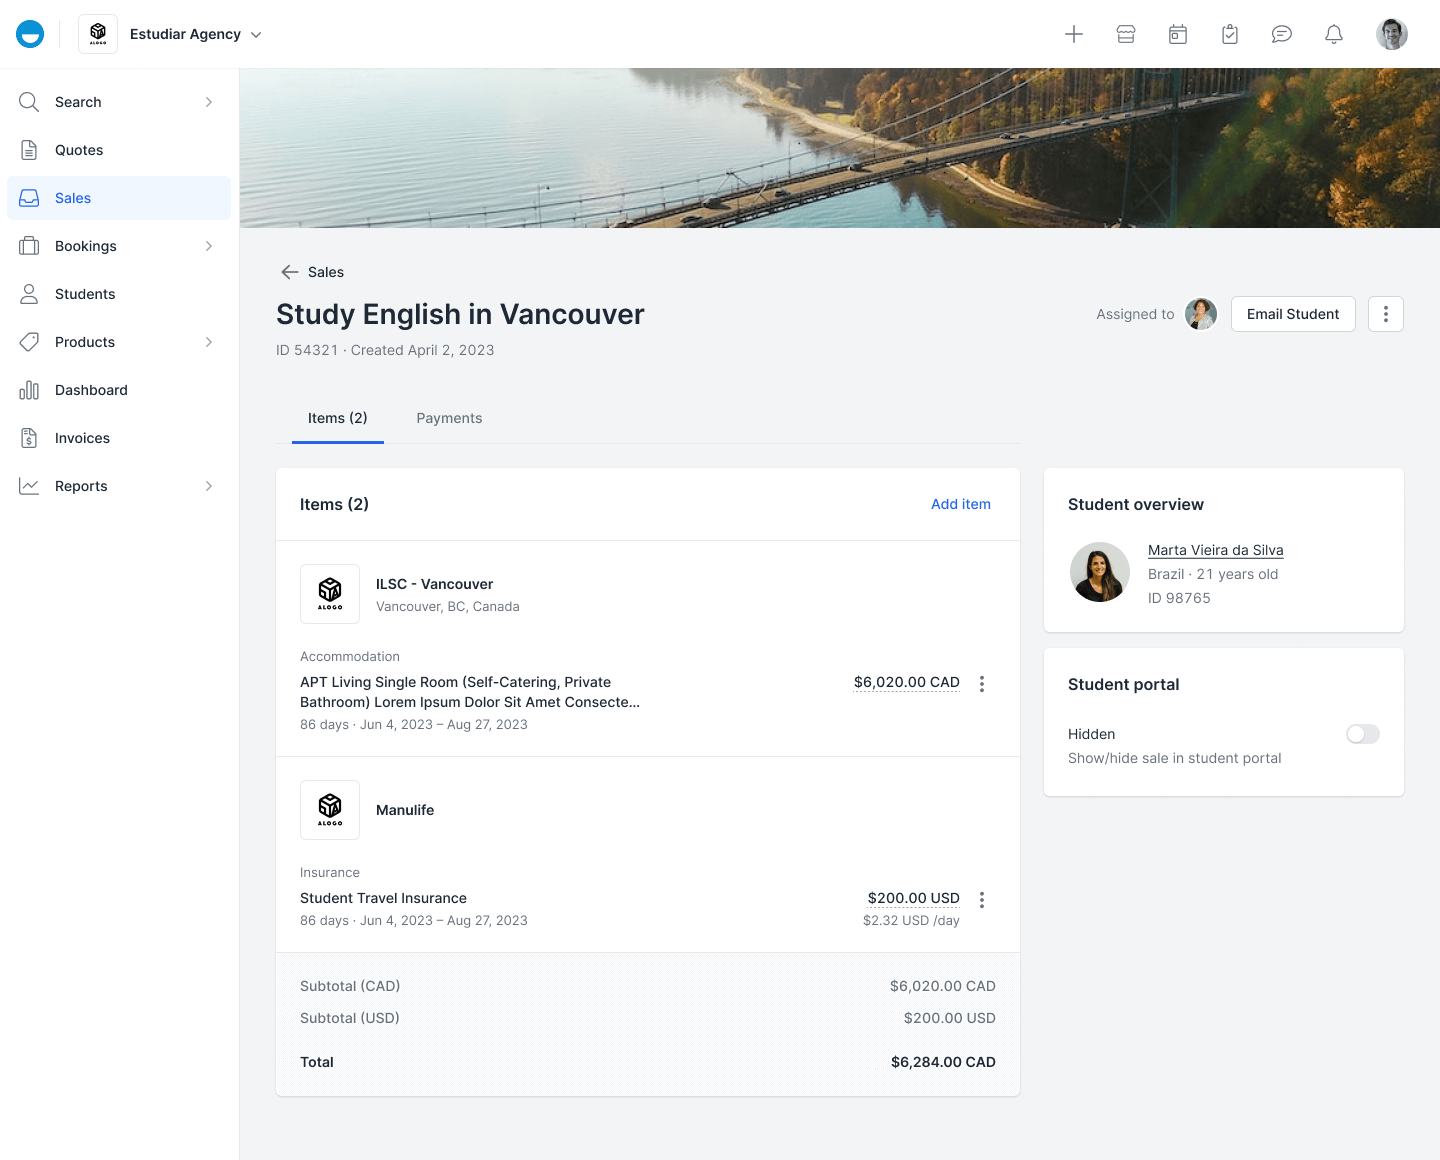This screenshot has height=1160, width=1440.
Task: Click the Email Student button
Action: click(x=1292, y=314)
